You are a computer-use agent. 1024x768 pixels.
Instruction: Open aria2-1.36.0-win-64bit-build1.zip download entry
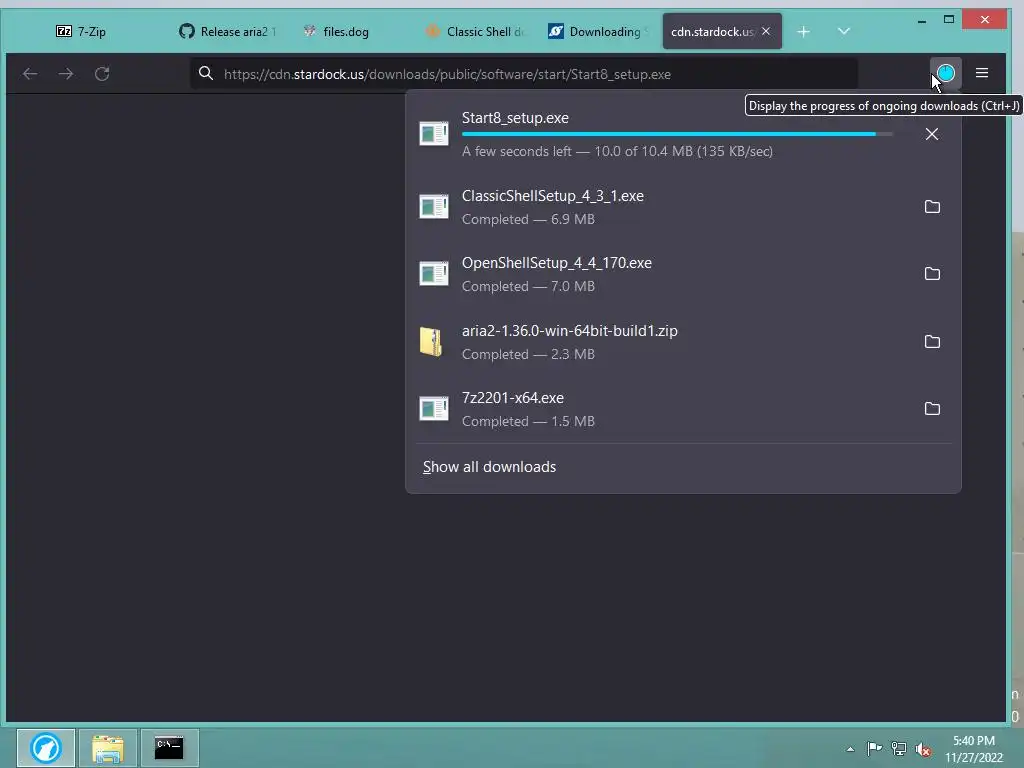[661, 342]
